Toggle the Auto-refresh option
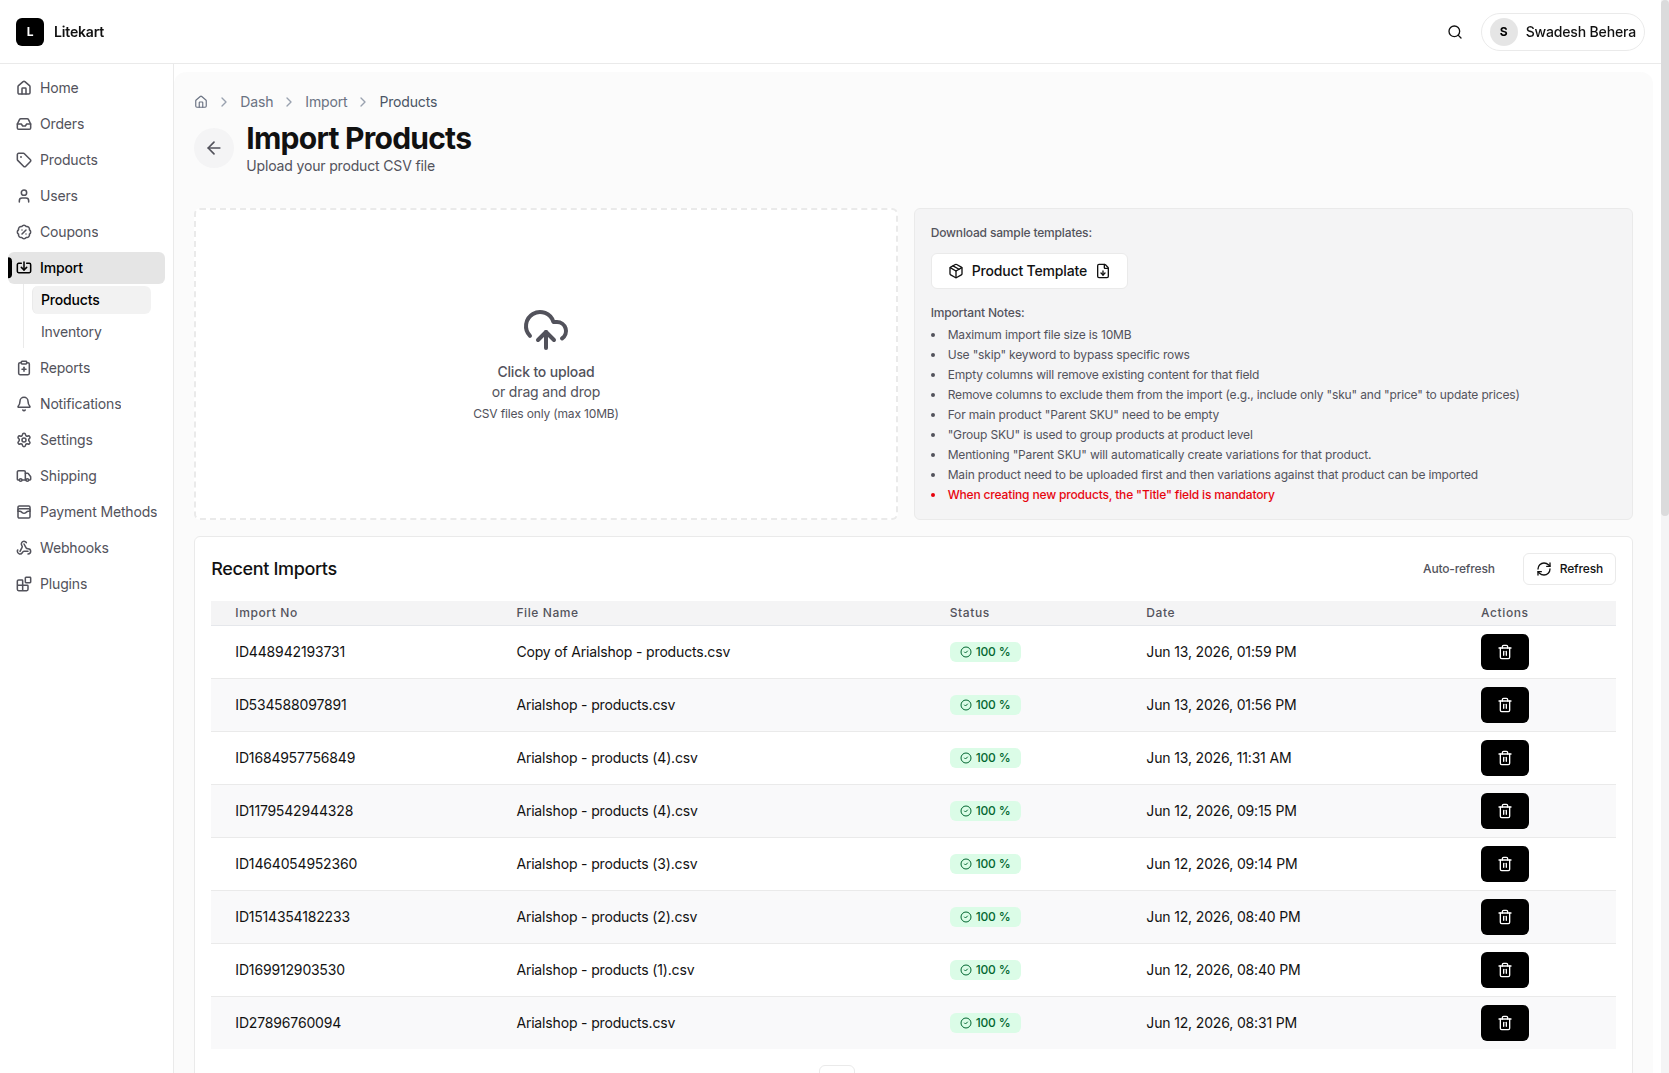This screenshot has width=1669, height=1073. tap(1458, 569)
